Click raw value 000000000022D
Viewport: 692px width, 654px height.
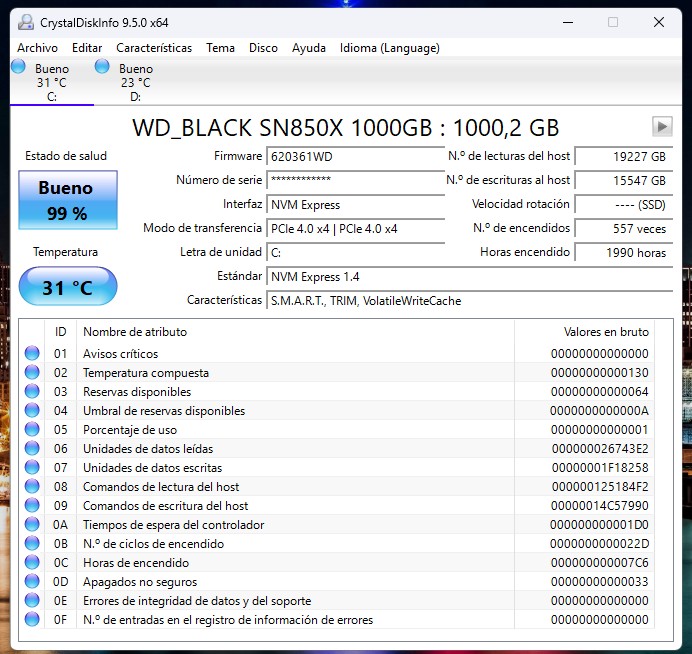pyautogui.click(x=599, y=543)
